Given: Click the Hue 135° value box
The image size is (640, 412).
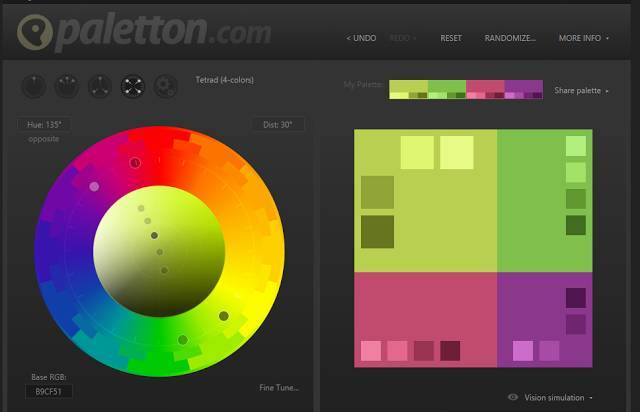Looking at the screenshot, I should [44, 125].
